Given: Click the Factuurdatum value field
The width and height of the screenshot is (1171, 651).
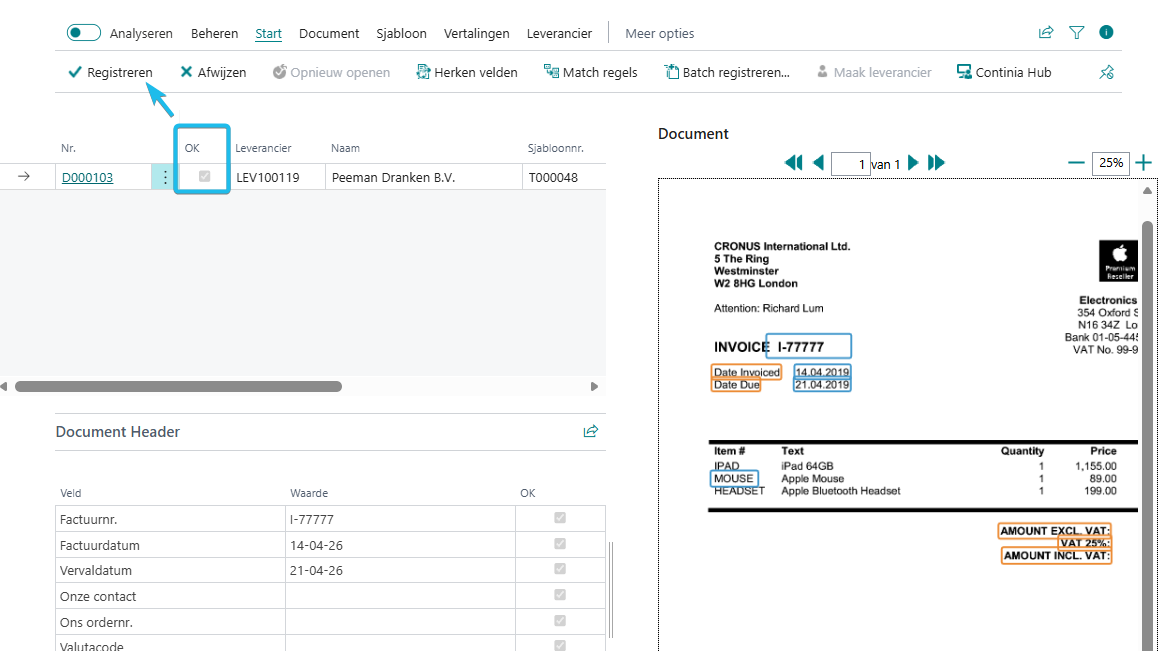Looking at the screenshot, I should click(x=400, y=546).
